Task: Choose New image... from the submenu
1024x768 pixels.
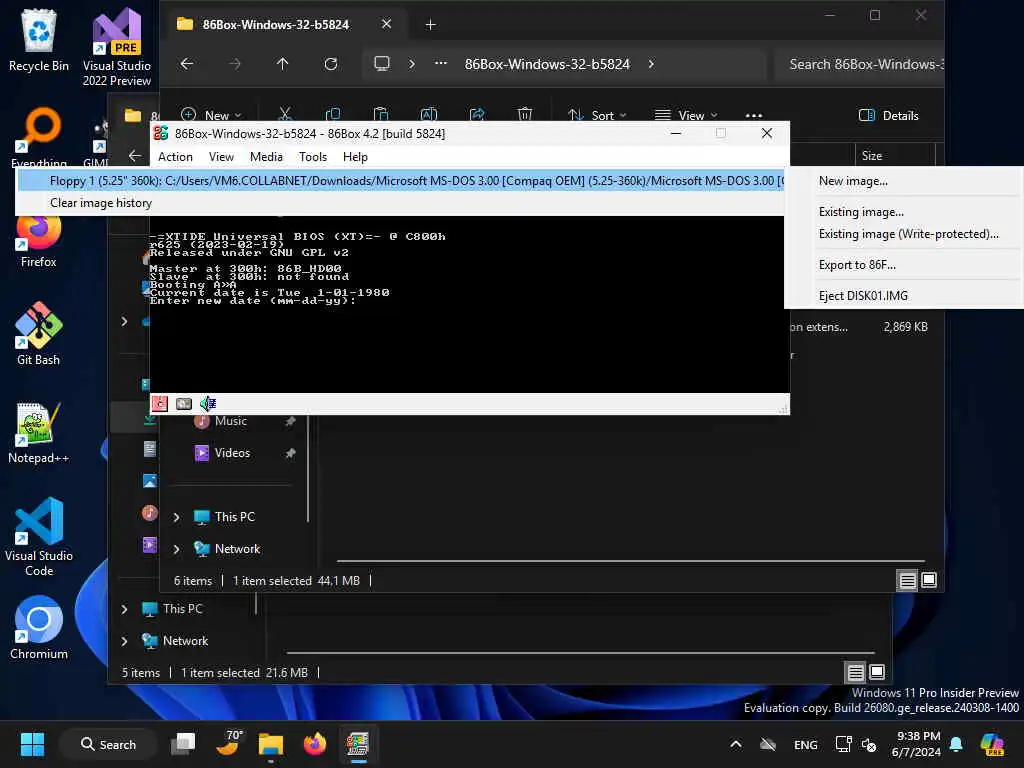Action: pos(853,182)
